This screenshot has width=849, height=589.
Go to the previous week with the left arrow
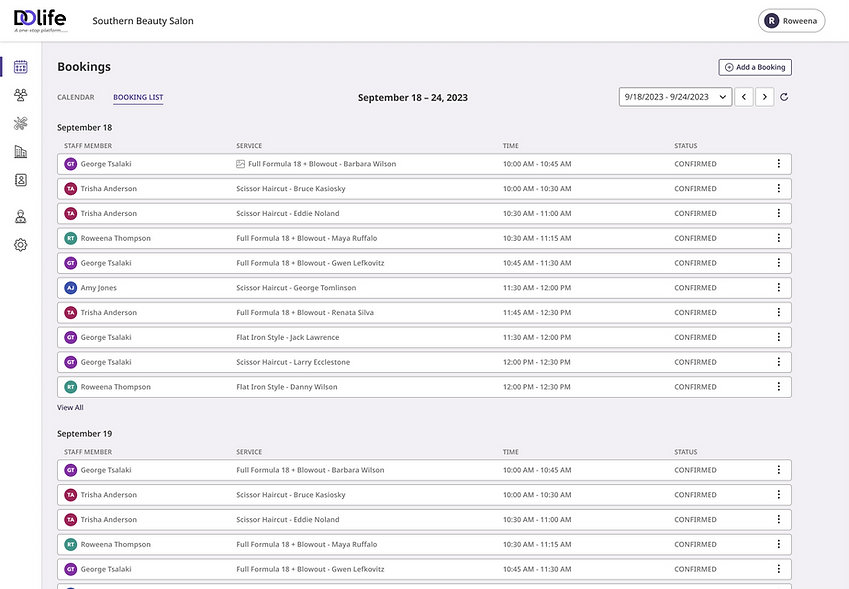[744, 96]
